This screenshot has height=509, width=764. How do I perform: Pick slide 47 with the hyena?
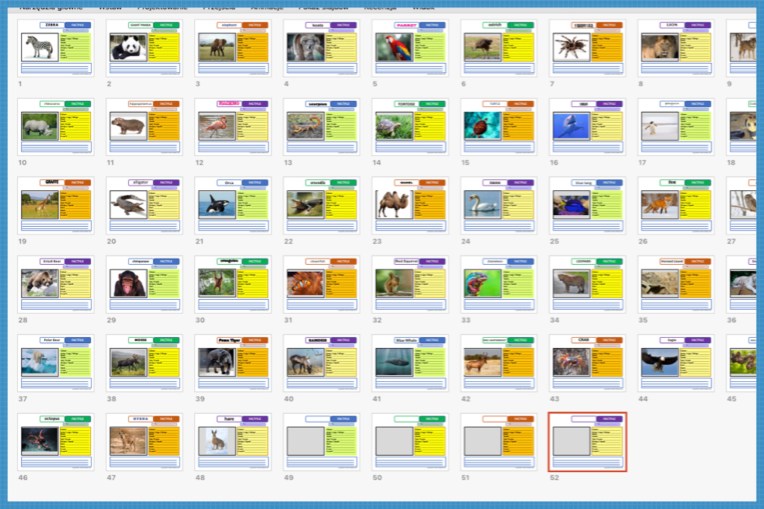tap(144, 442)
